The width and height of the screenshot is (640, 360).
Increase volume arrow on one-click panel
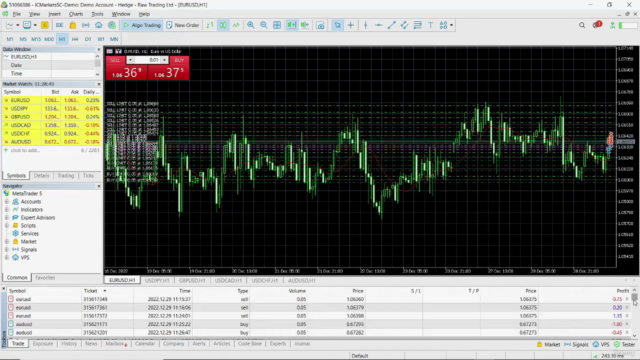[x=164, y=60]
